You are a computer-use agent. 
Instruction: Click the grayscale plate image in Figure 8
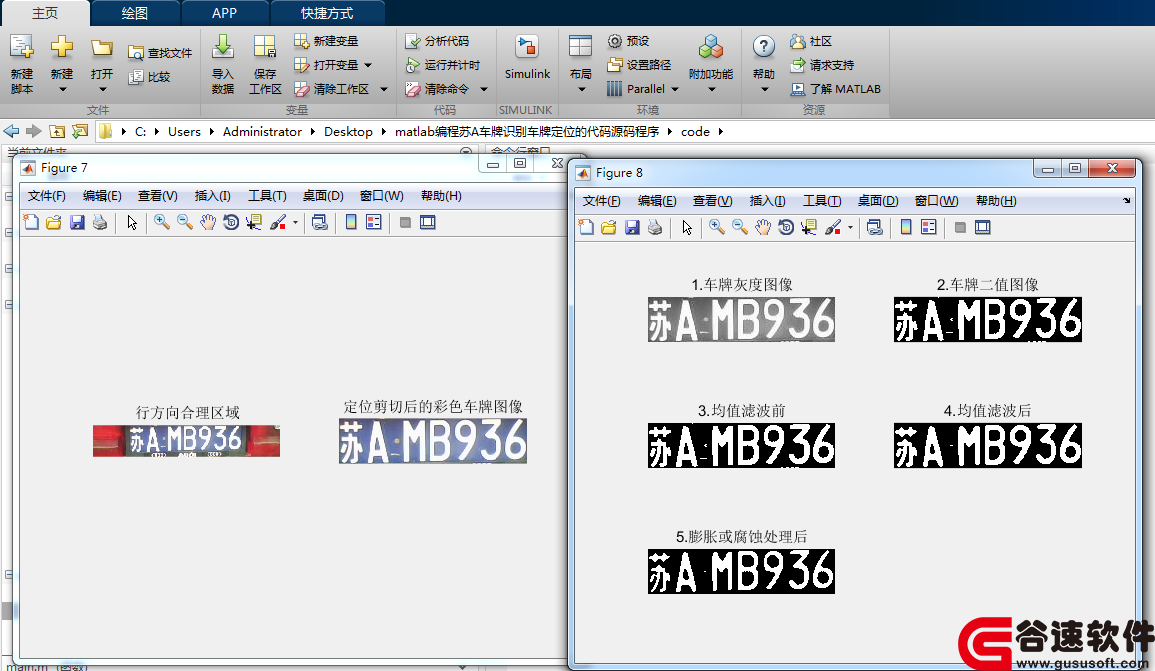741,319
